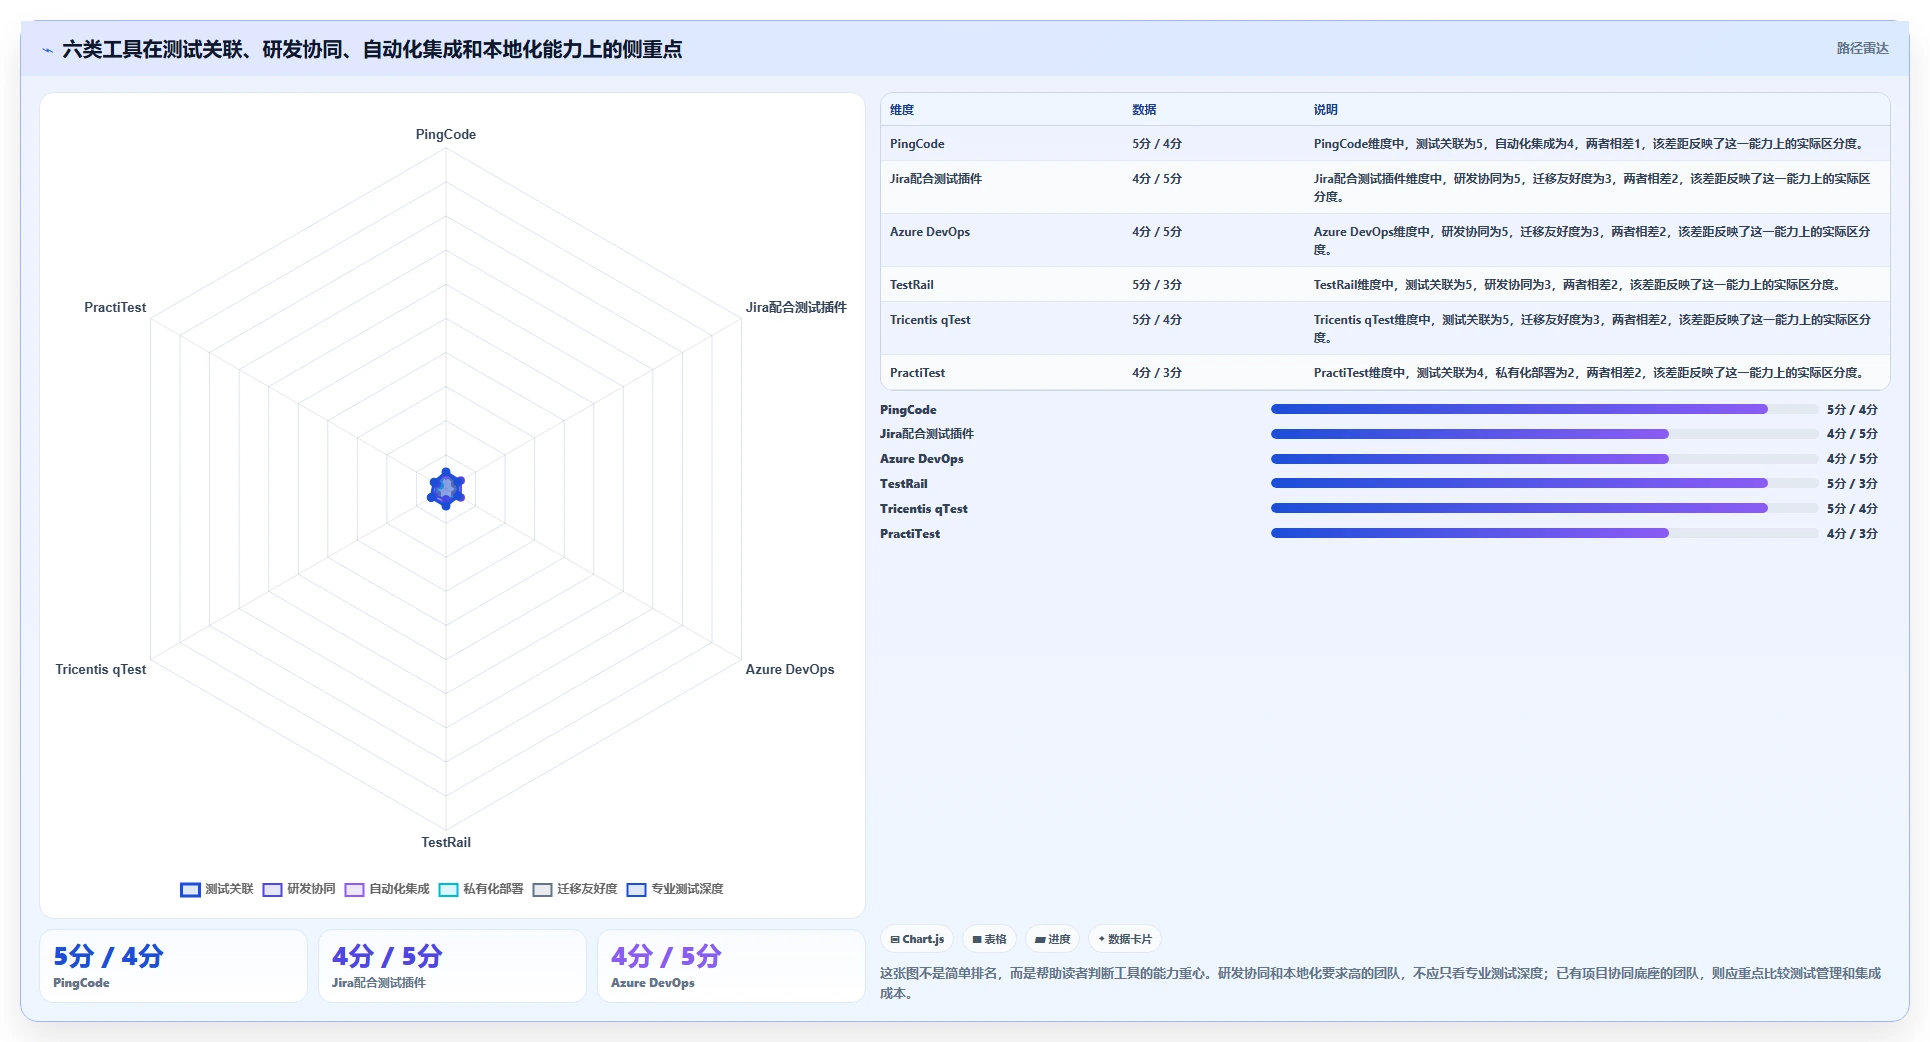Click the TestRail description text in the table
This screenshot has height=1042, width=1930.
[x=1579, y=285]
